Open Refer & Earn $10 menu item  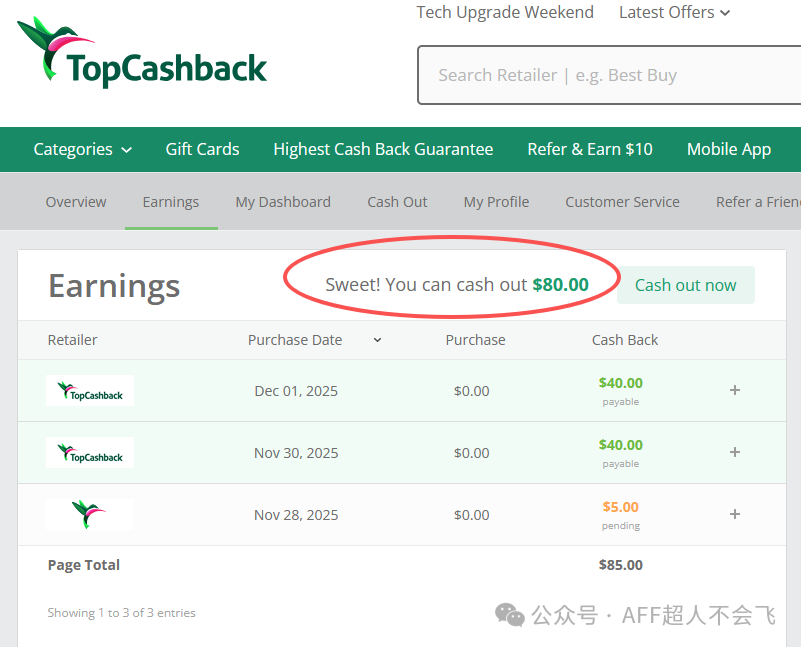pyautogui.click(x=590, y=149)
